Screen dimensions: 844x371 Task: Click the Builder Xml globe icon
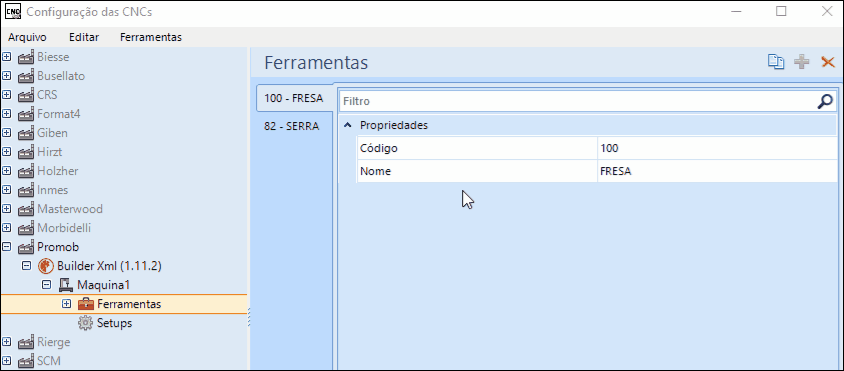pos(46,266)
